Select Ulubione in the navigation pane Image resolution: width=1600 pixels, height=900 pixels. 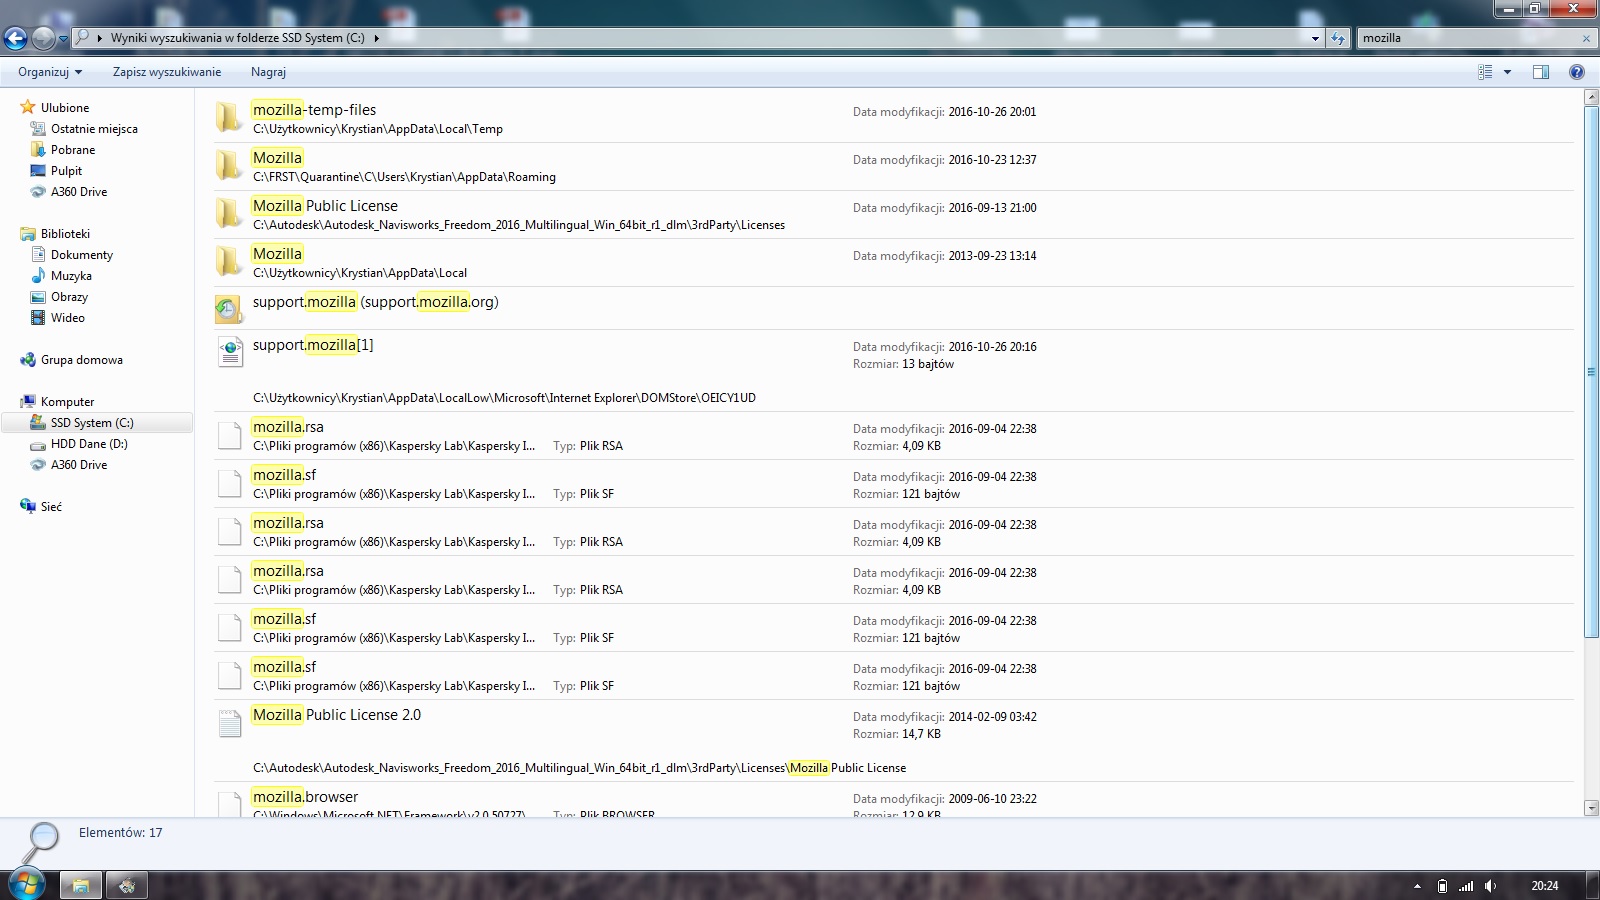65,108
